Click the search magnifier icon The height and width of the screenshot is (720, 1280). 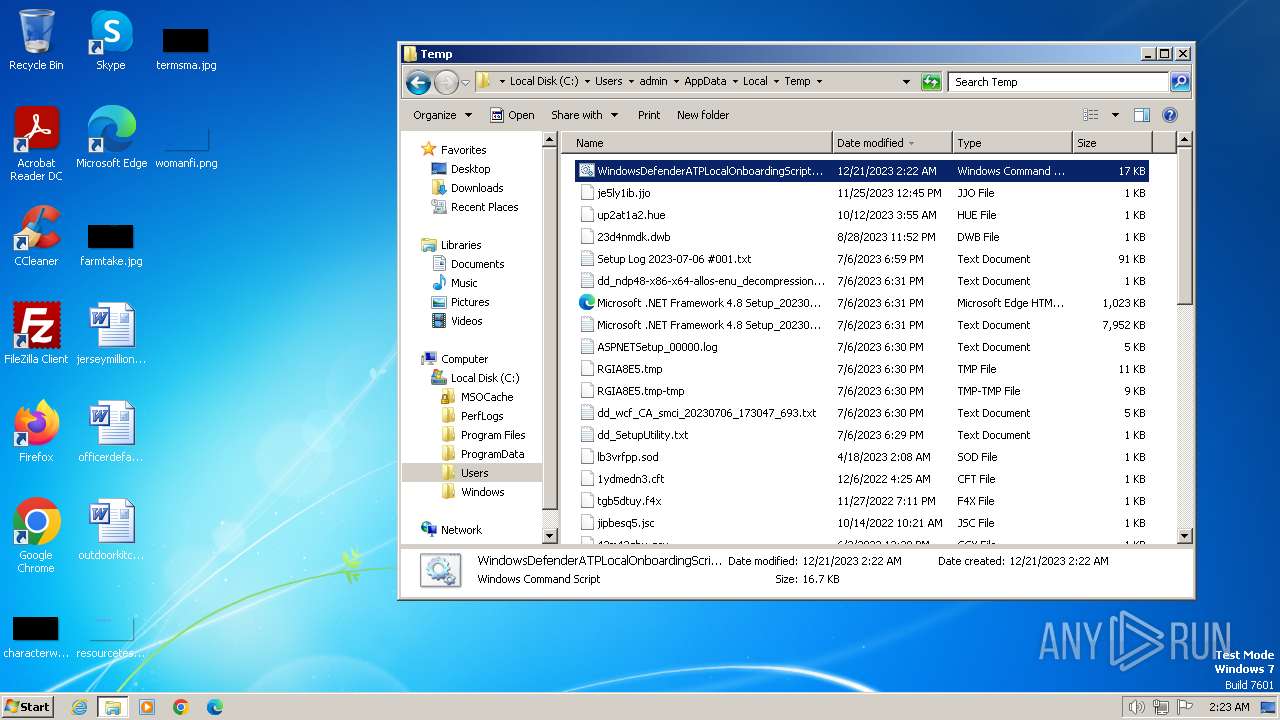click(1180, 82)
